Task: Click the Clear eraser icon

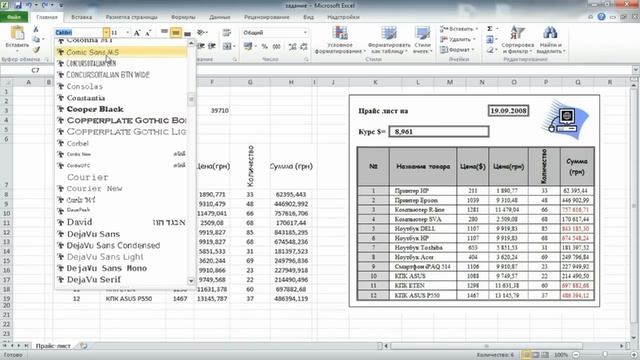Action: pos(490,50)
